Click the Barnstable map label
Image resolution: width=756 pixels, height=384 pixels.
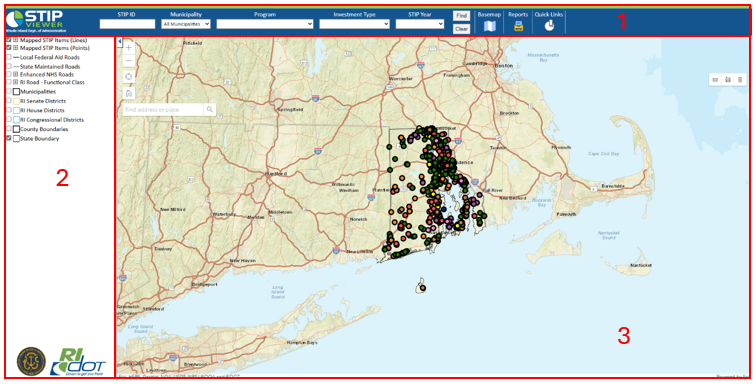pyautogui.click(x=613, y=186)
